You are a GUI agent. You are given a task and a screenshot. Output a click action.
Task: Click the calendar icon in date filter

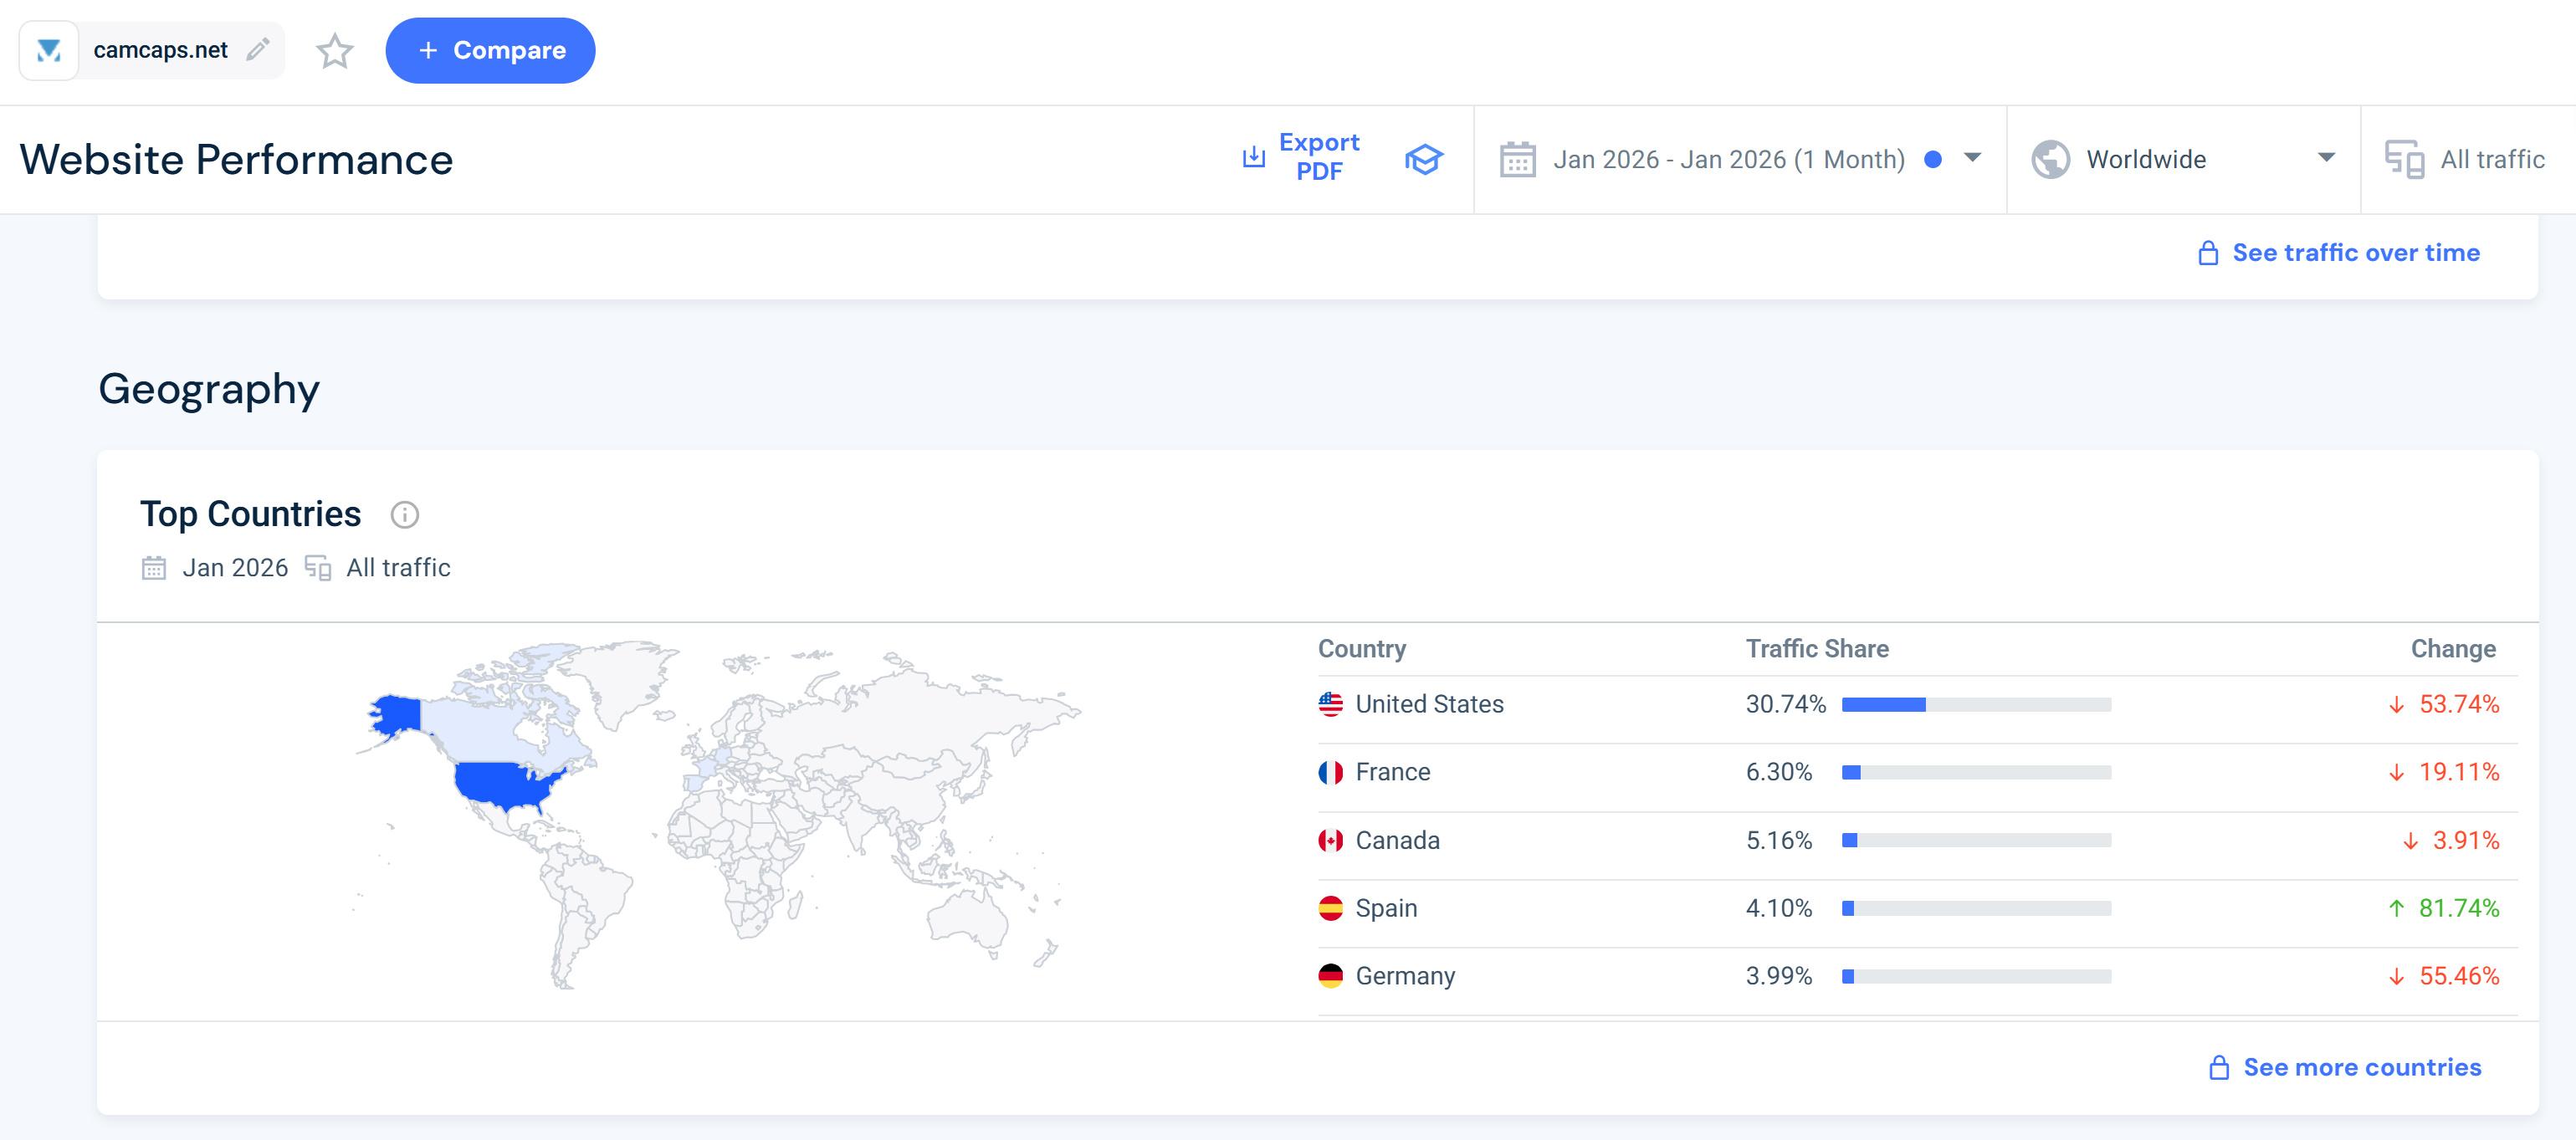coord(1517,160)
